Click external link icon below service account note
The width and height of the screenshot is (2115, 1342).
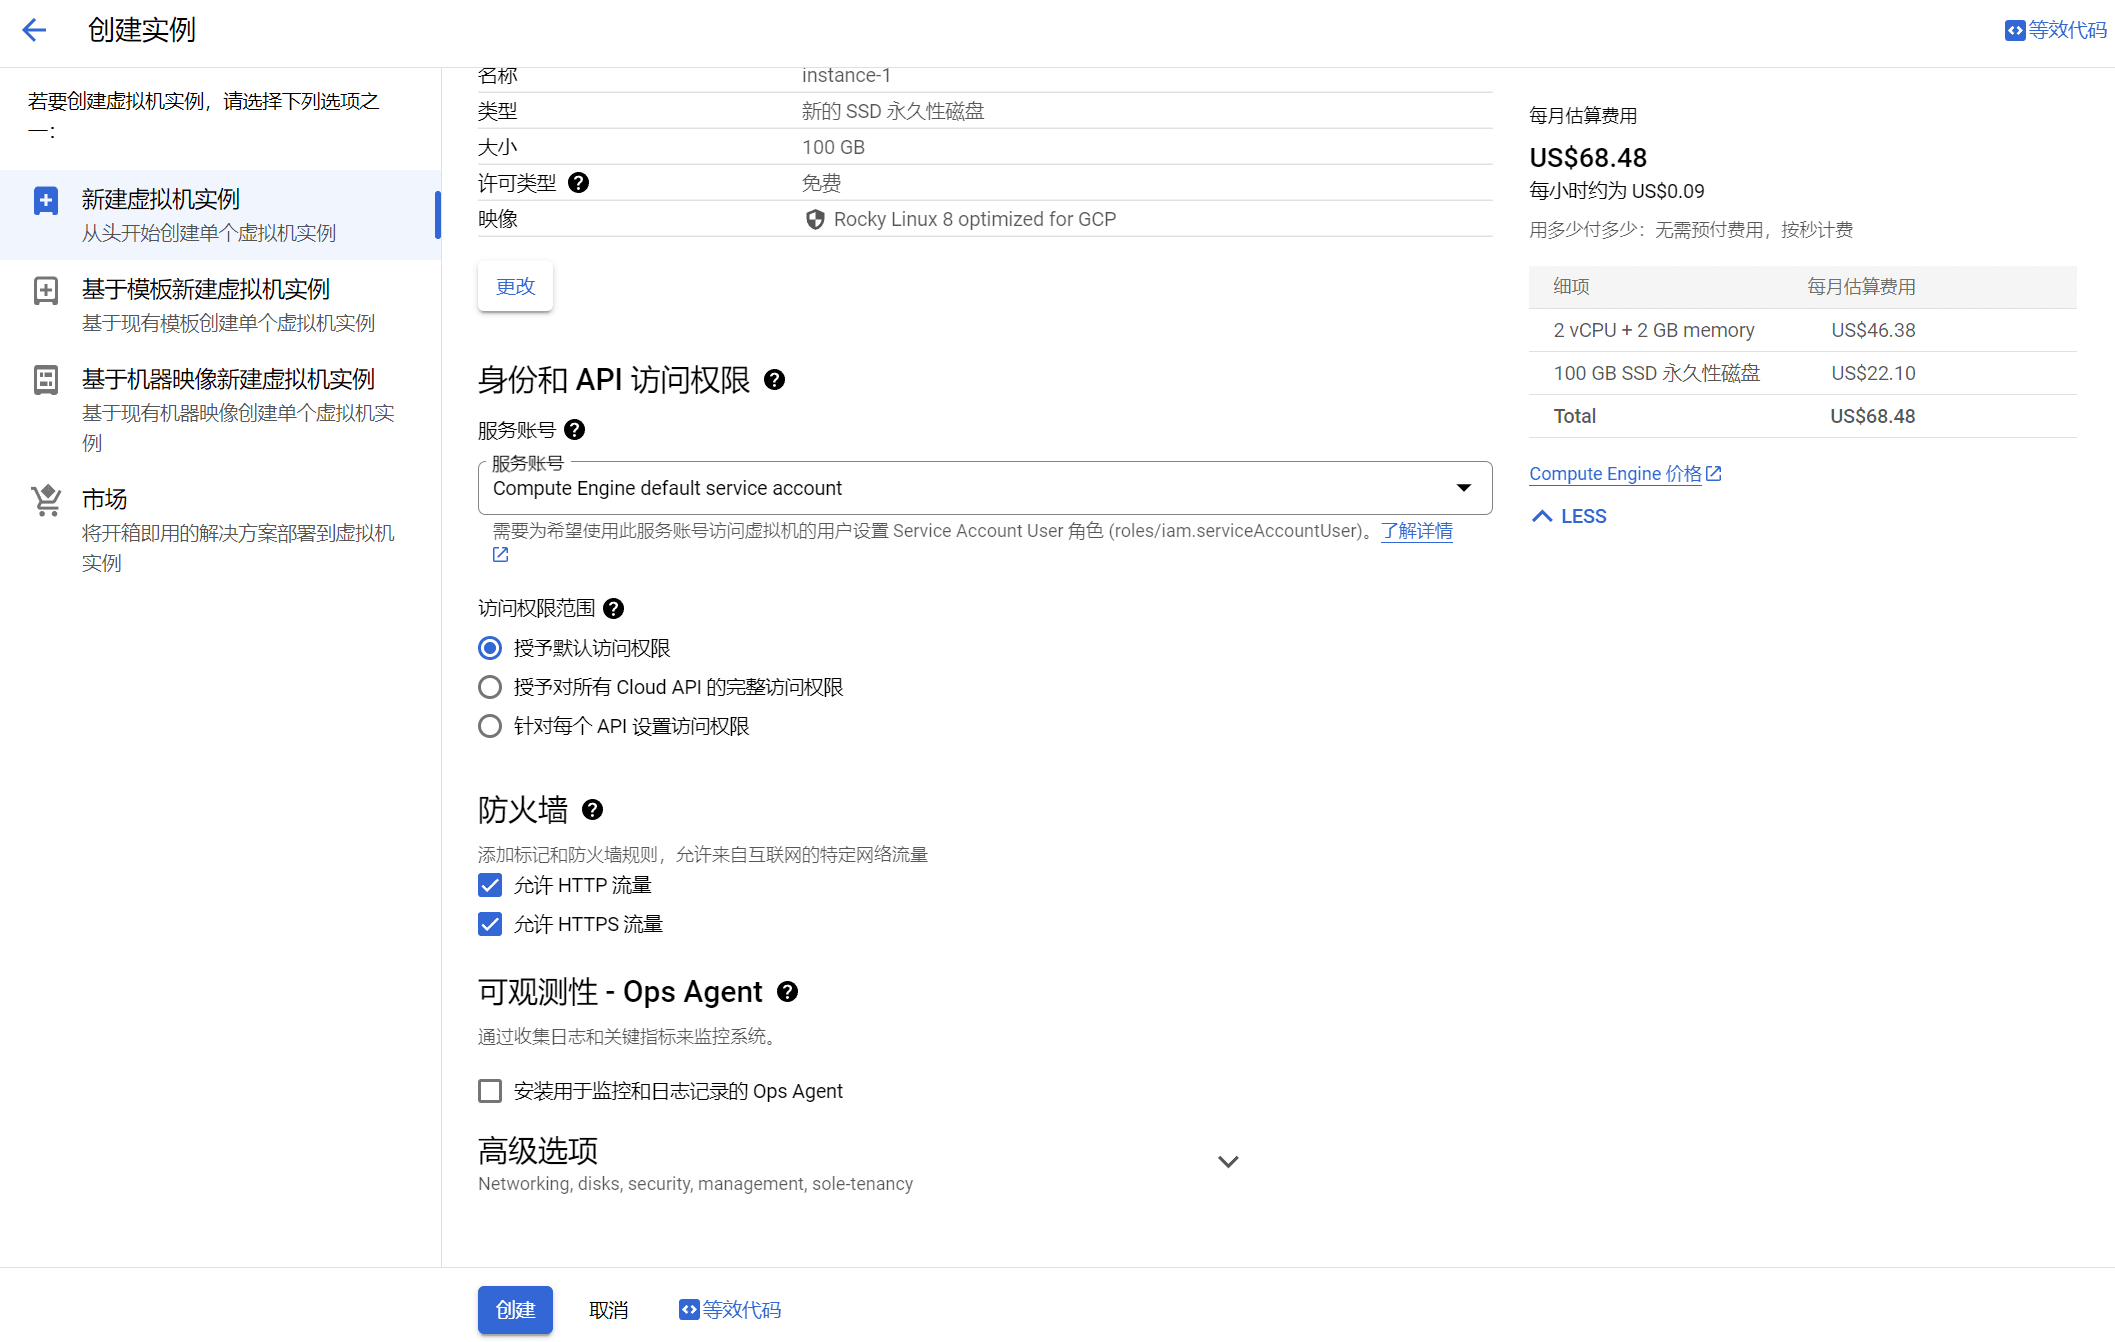point(500,555)
